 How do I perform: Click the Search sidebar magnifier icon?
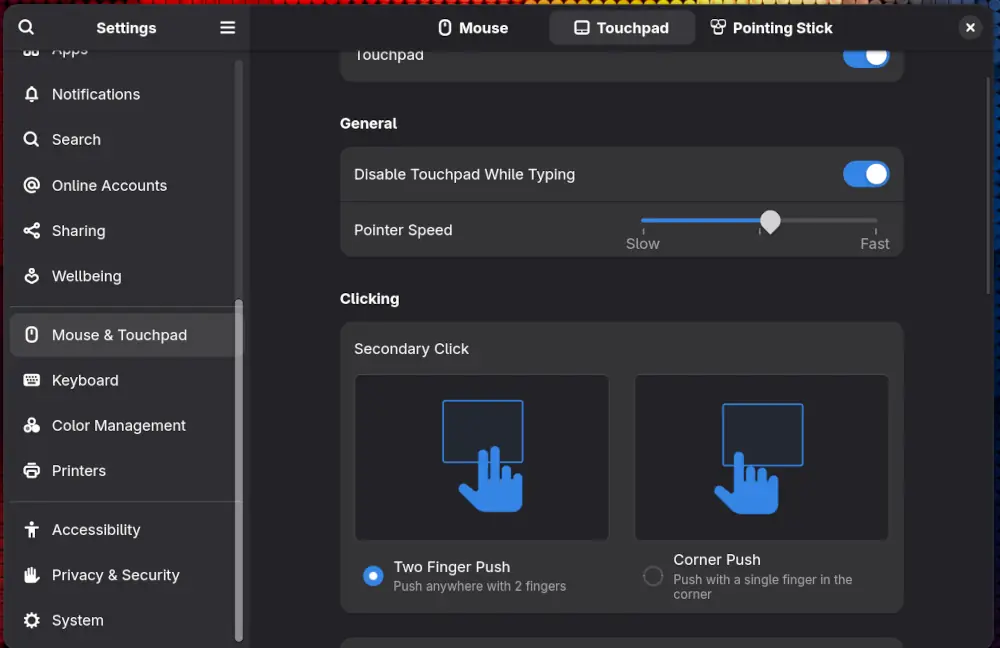(31, 140)
